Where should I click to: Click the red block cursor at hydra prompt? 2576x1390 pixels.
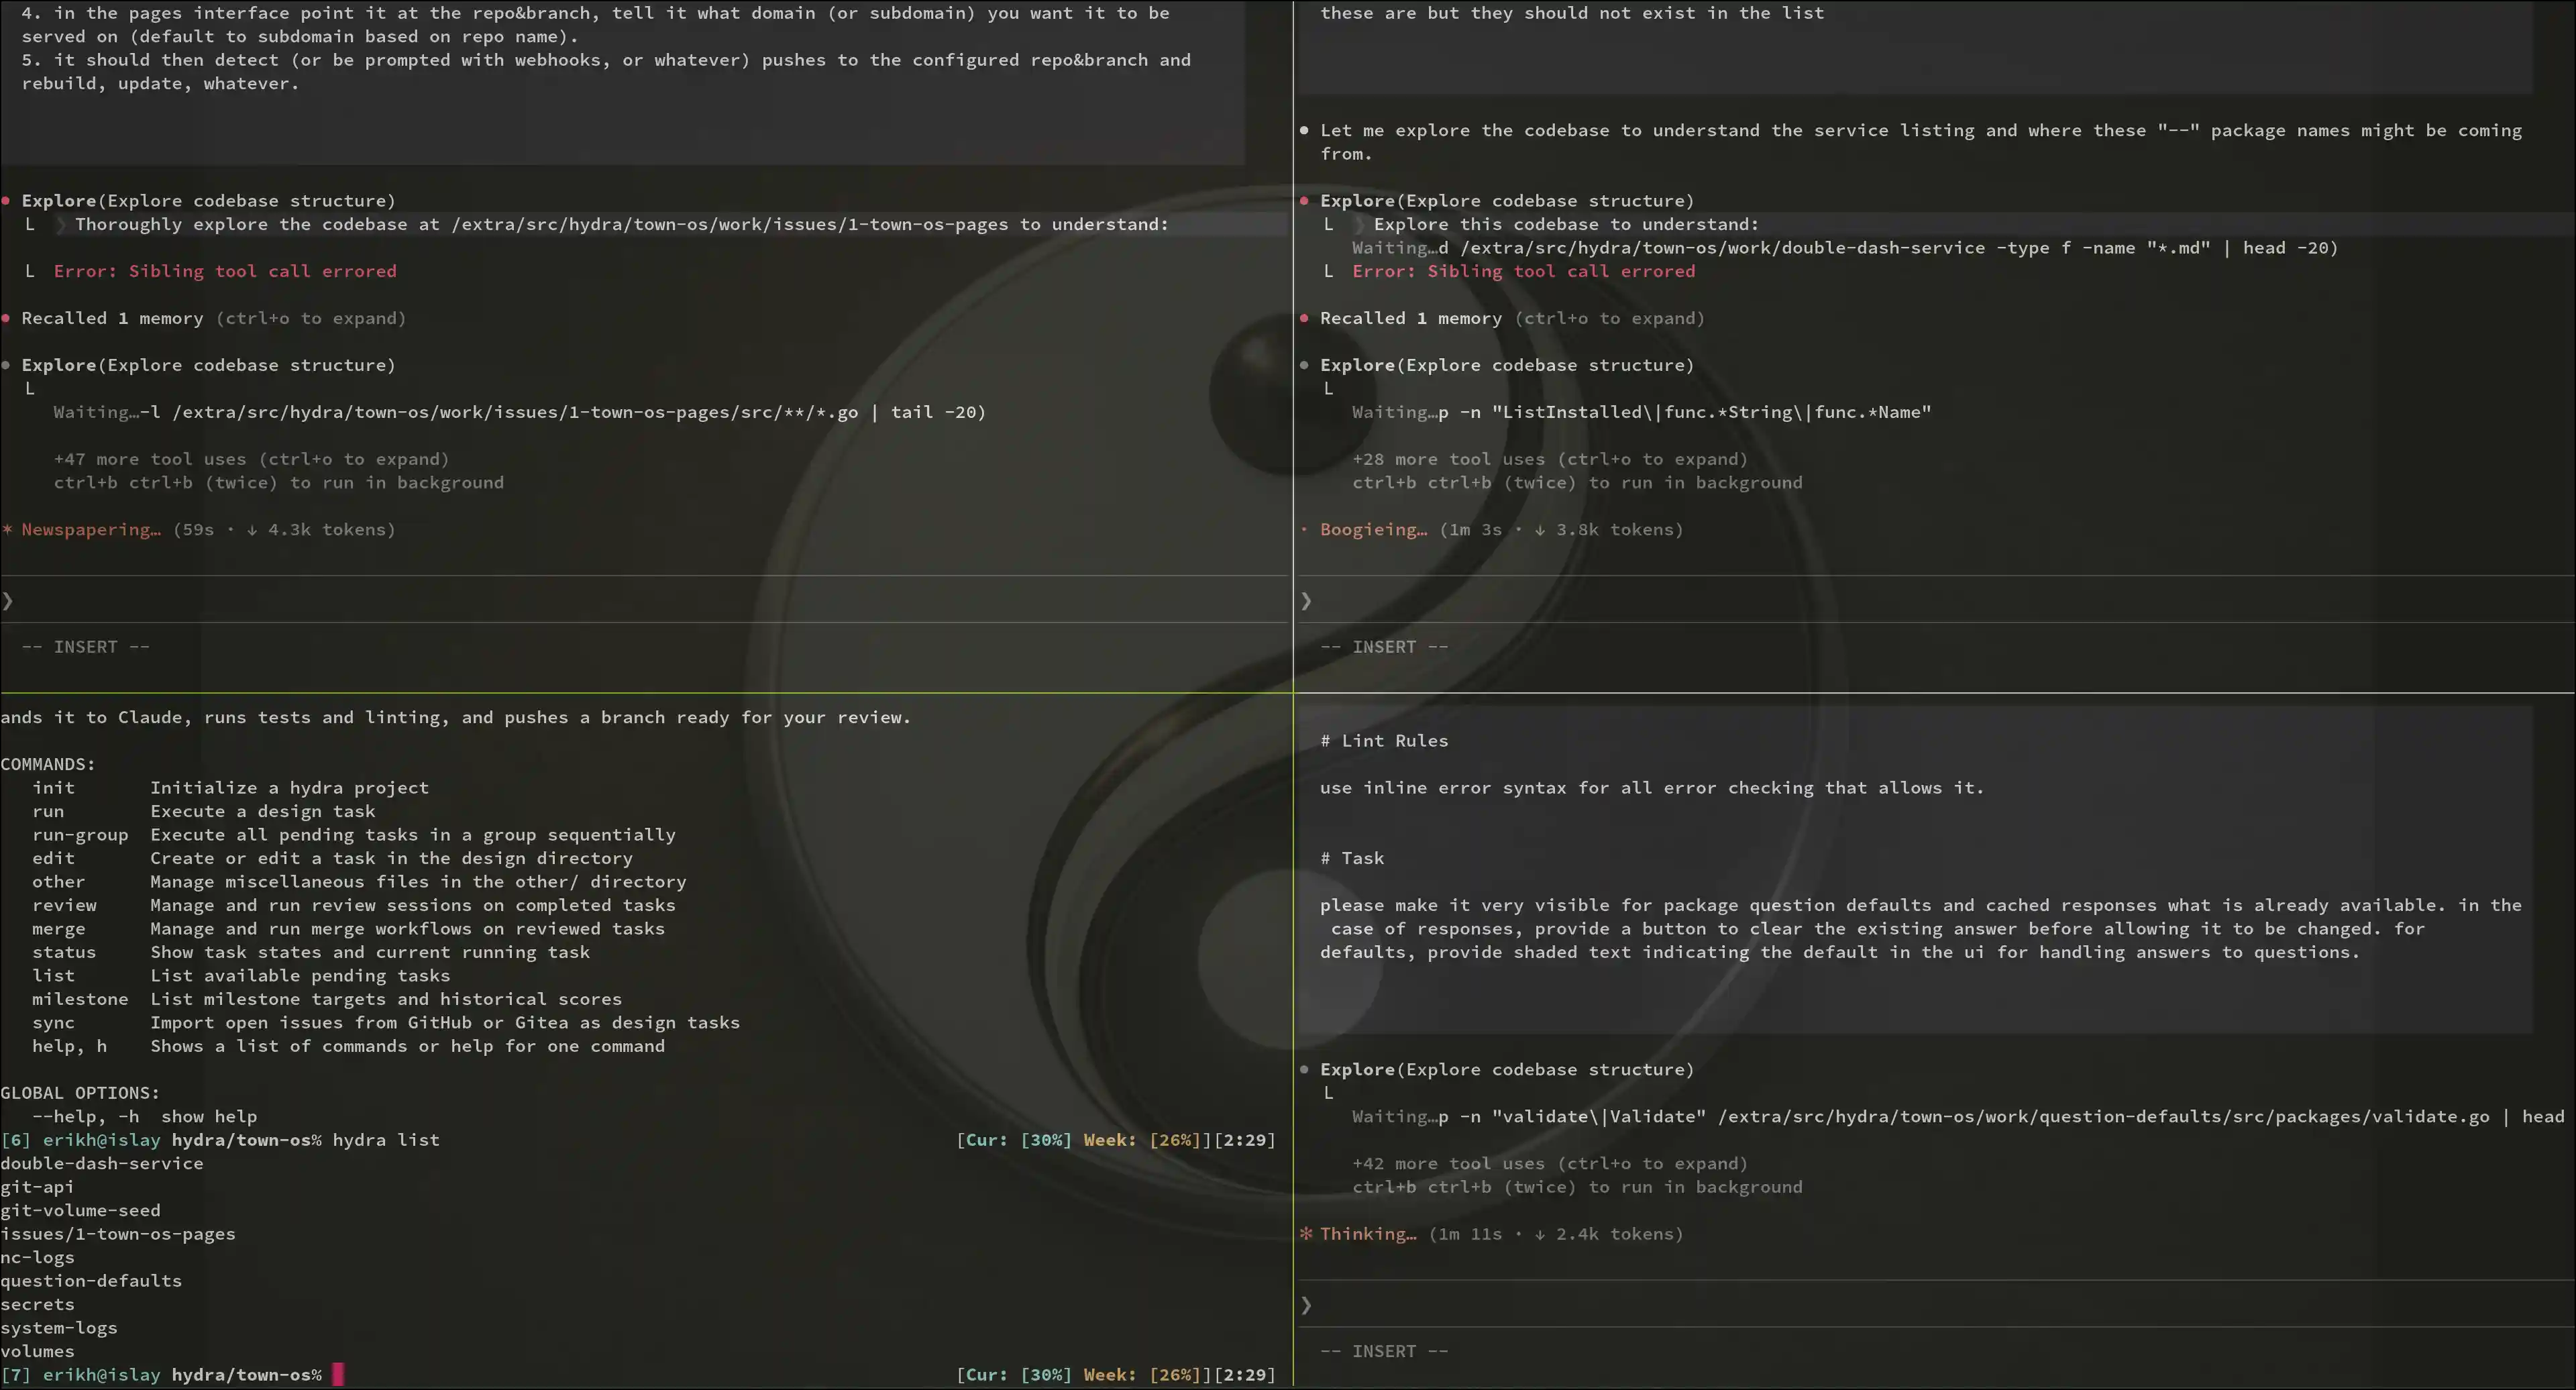pos(338,1375)
